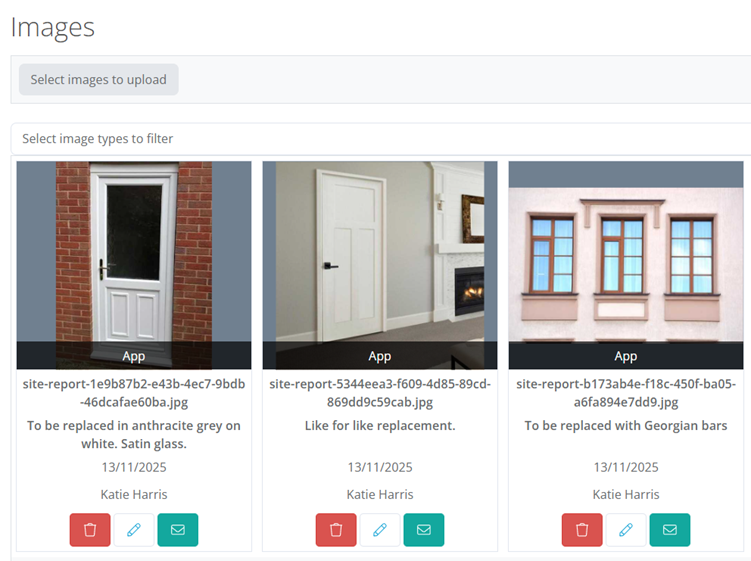Click pencil icon under Georgian bars image
Screen dimensions: 751x561
(626, 530)
